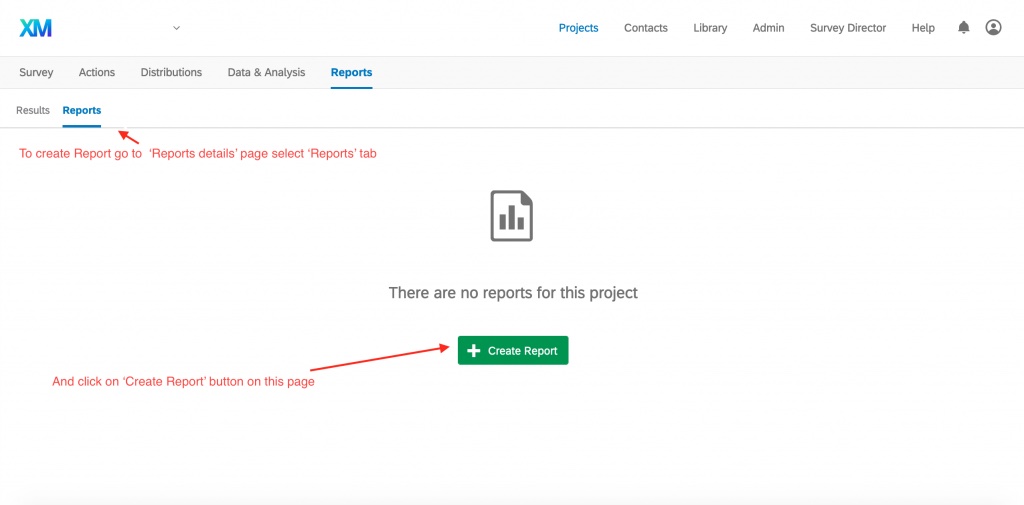Open the notifications bell icon
Screen dimensions: 1024x505
963,27
